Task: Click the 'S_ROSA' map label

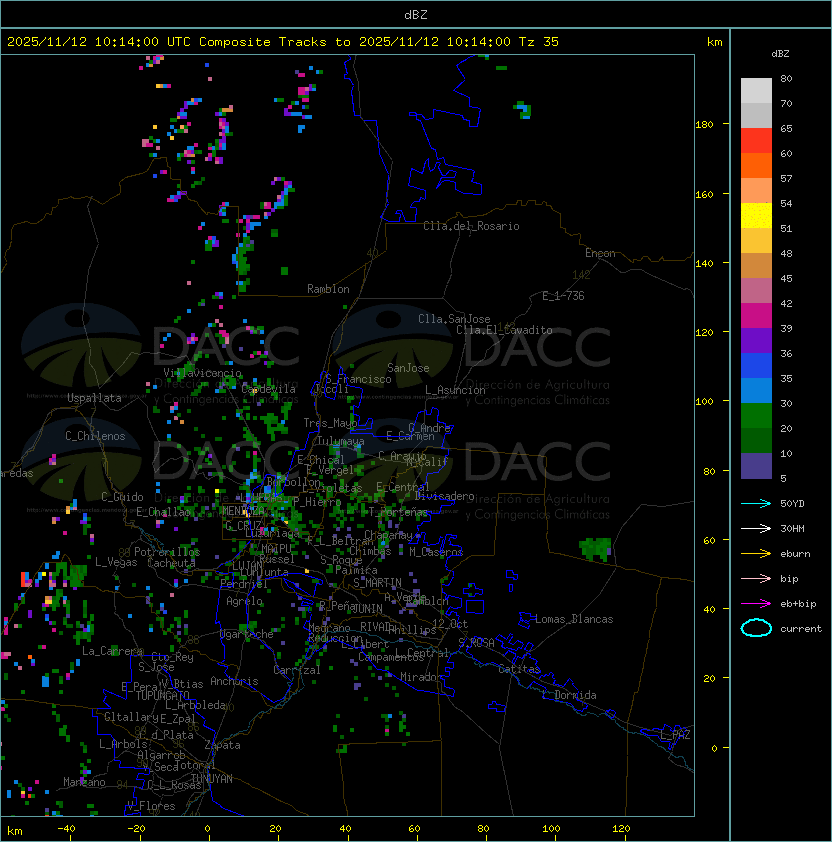Action: click(476, 643)
